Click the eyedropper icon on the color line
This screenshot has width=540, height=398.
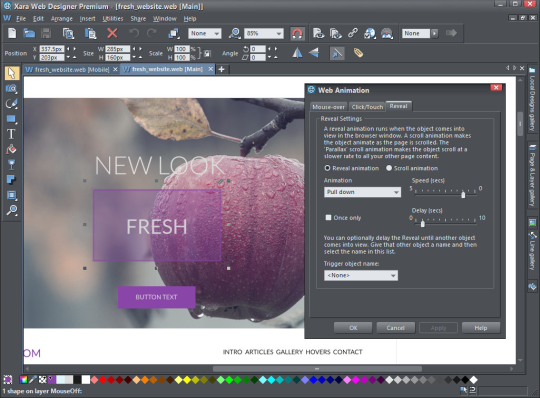[33, 380]
